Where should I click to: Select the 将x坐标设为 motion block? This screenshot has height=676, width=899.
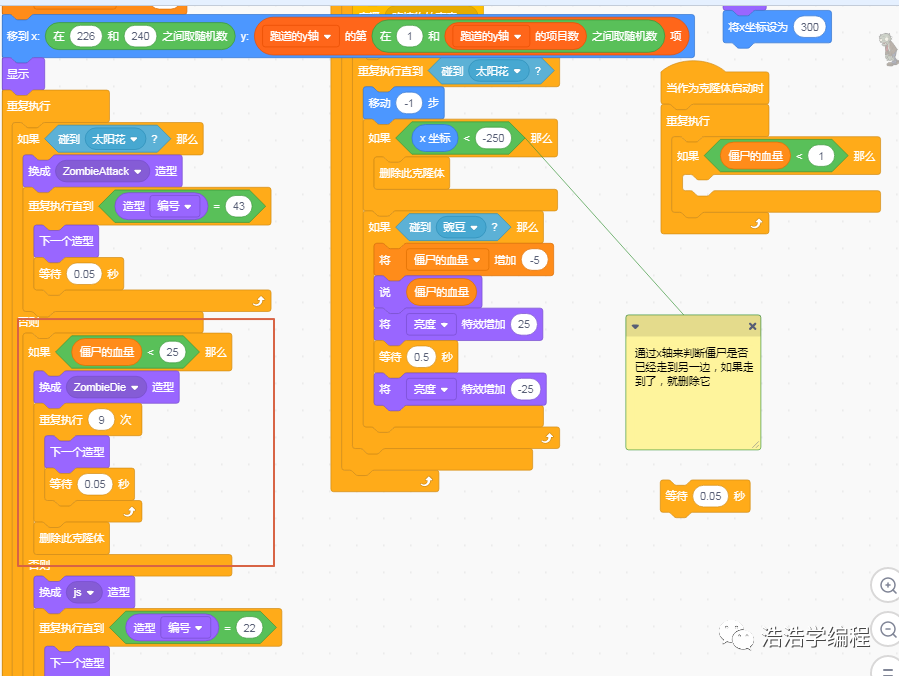(758, 27)
